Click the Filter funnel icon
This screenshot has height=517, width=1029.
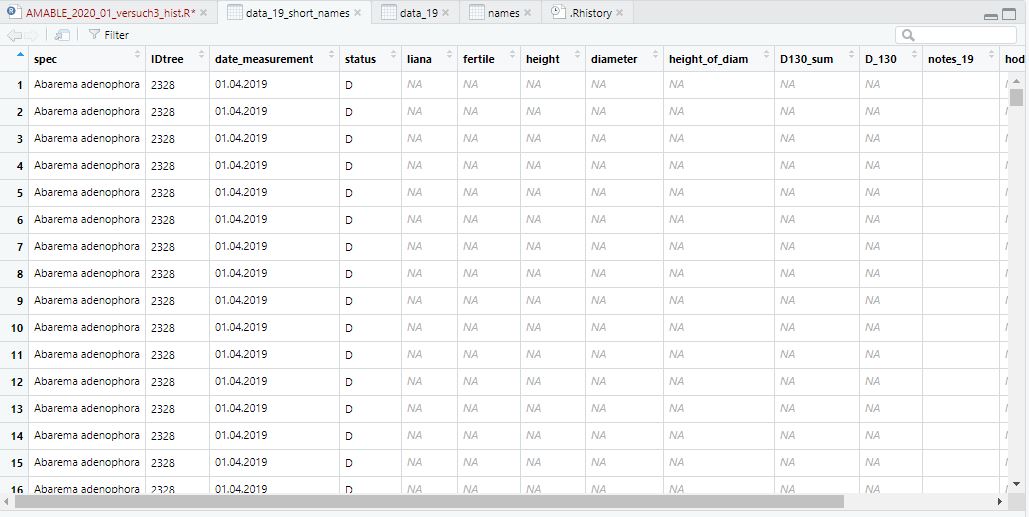94,35
